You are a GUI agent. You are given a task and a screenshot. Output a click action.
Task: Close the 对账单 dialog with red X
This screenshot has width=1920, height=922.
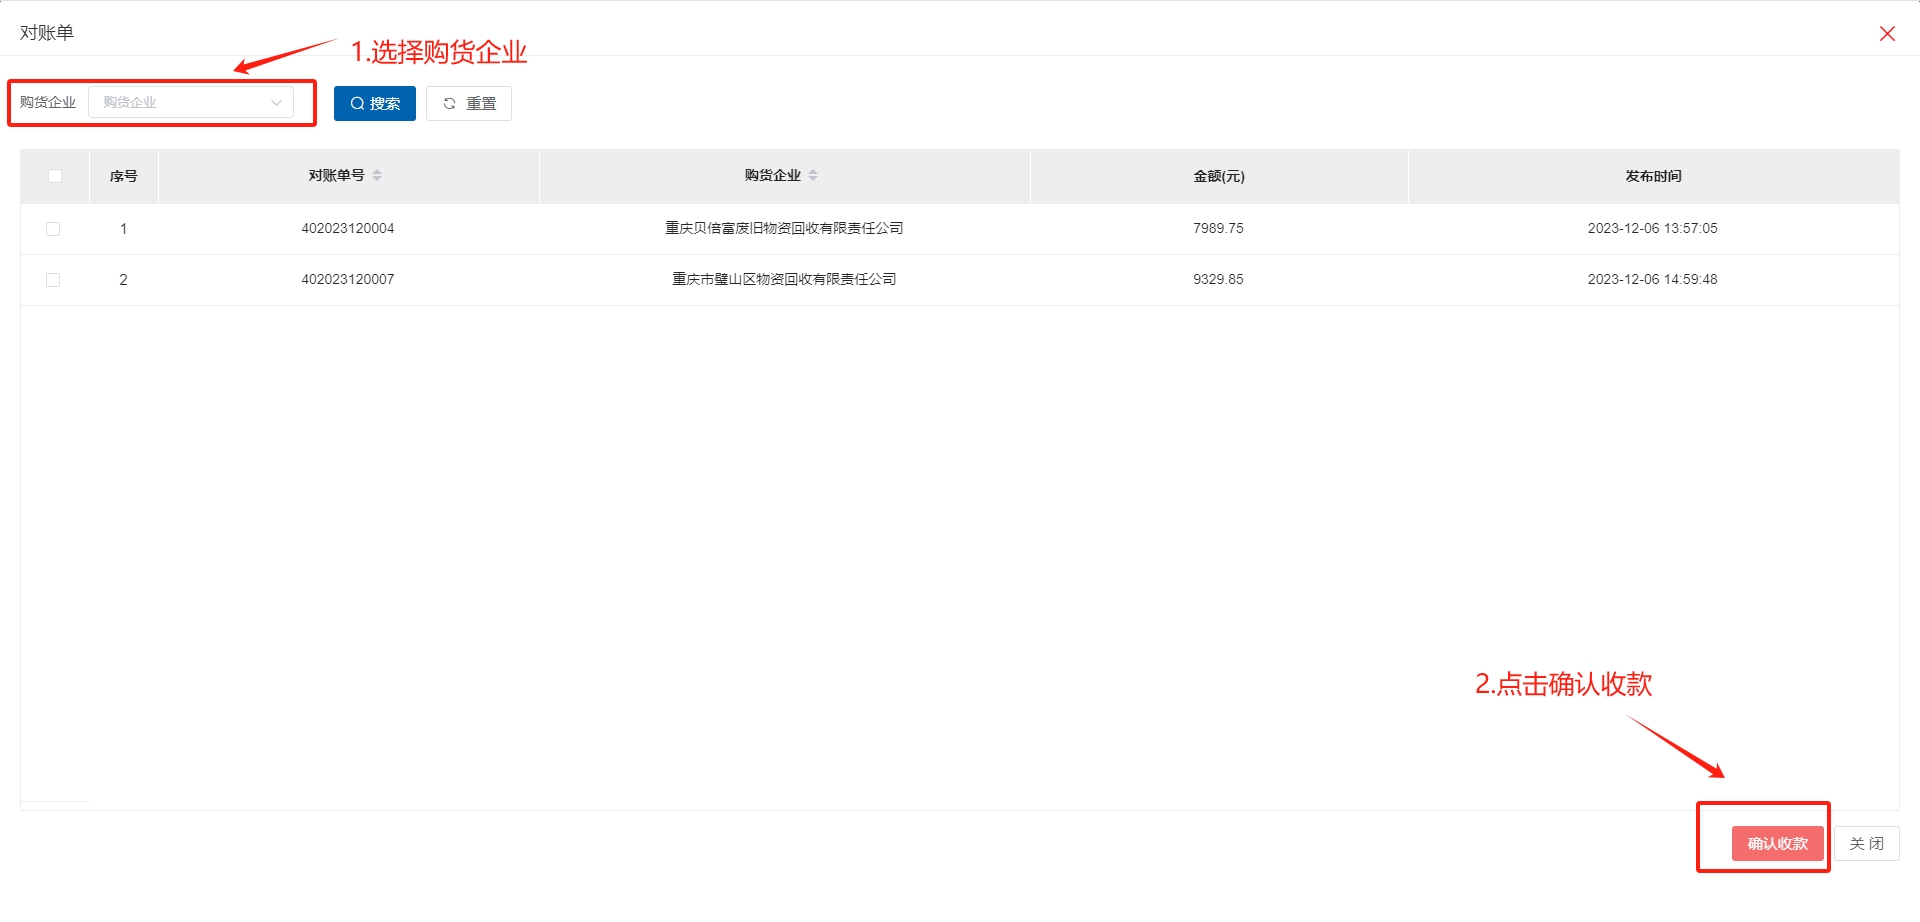point(1887,34)
